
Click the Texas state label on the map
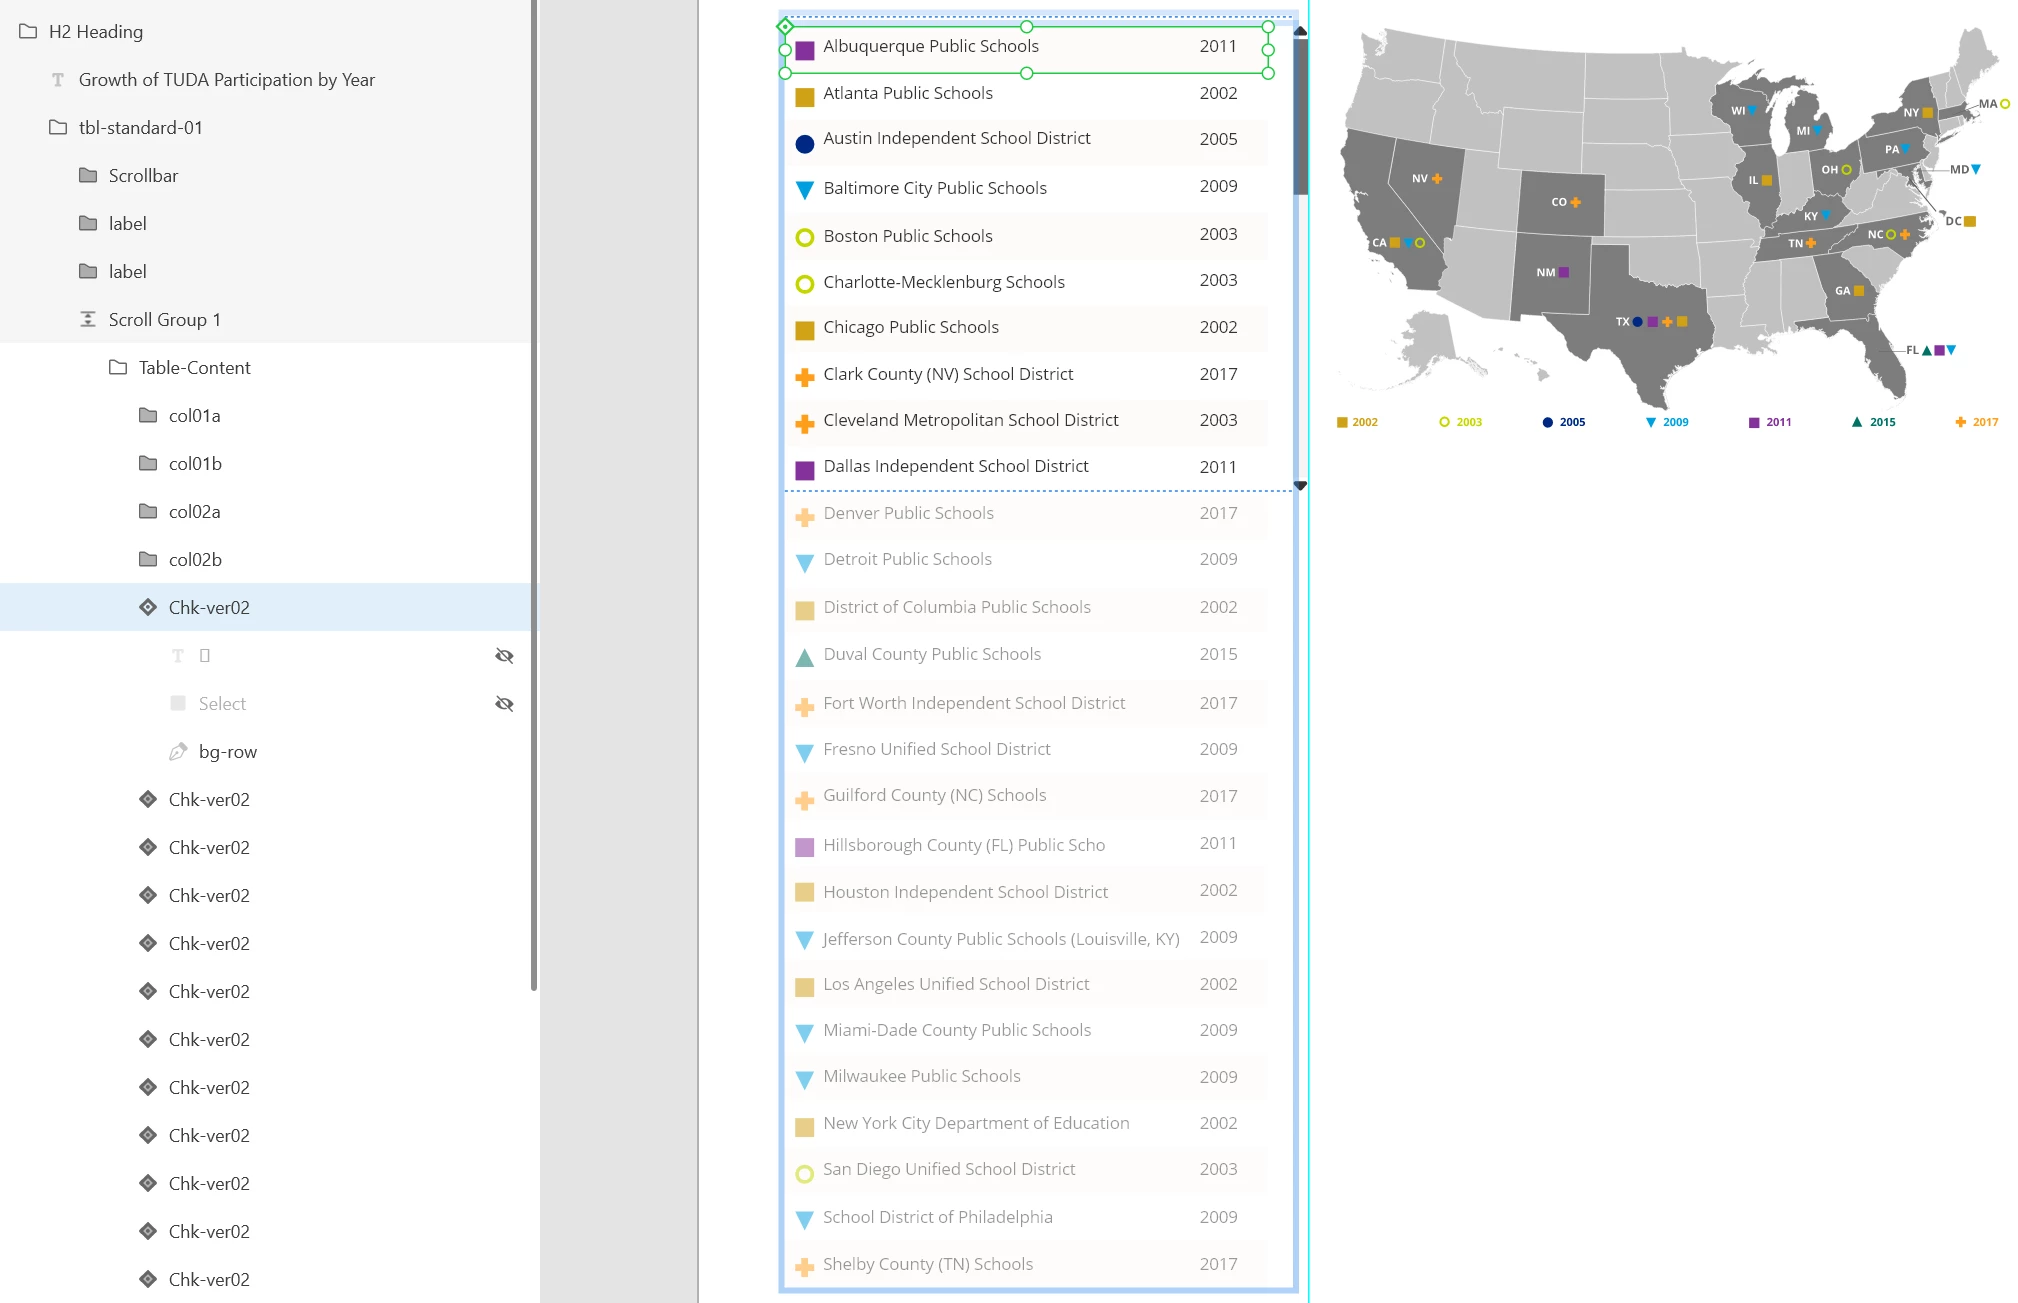(x=1622, y=322)
